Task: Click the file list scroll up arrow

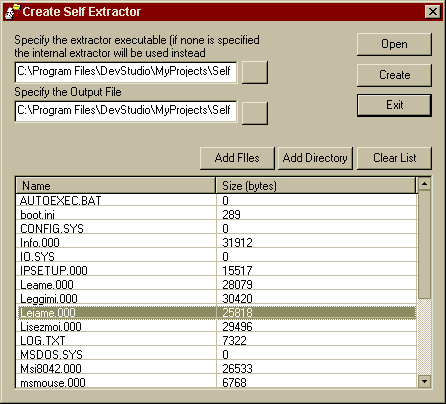Action: coord(424,183)
